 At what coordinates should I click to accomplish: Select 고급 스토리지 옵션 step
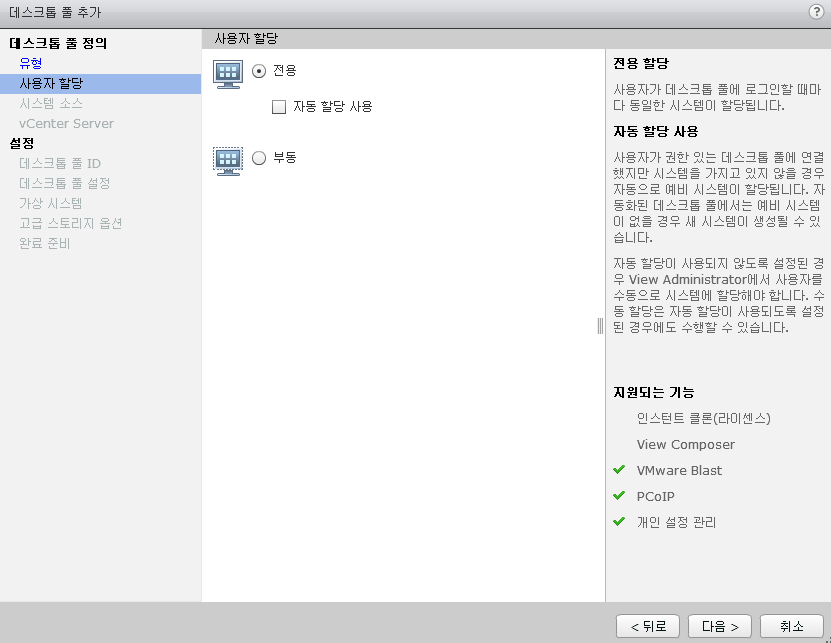click(x=70, y=223)
